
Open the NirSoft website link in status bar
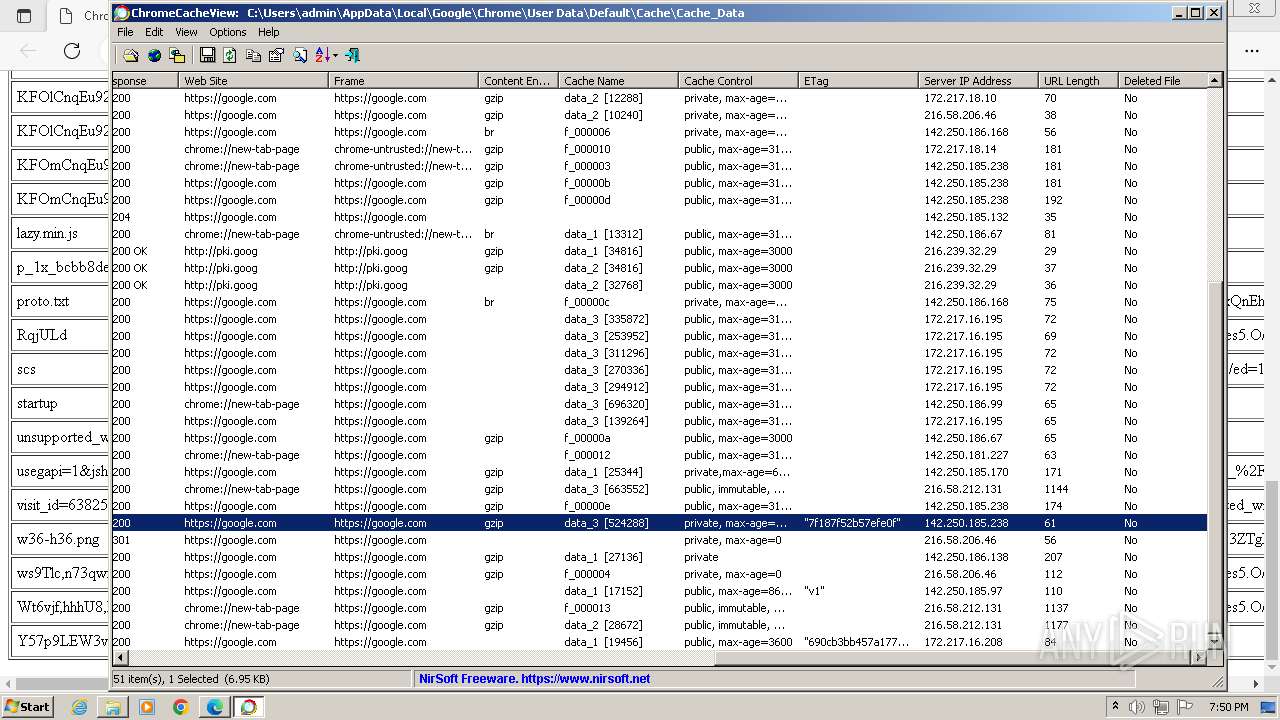534,678
